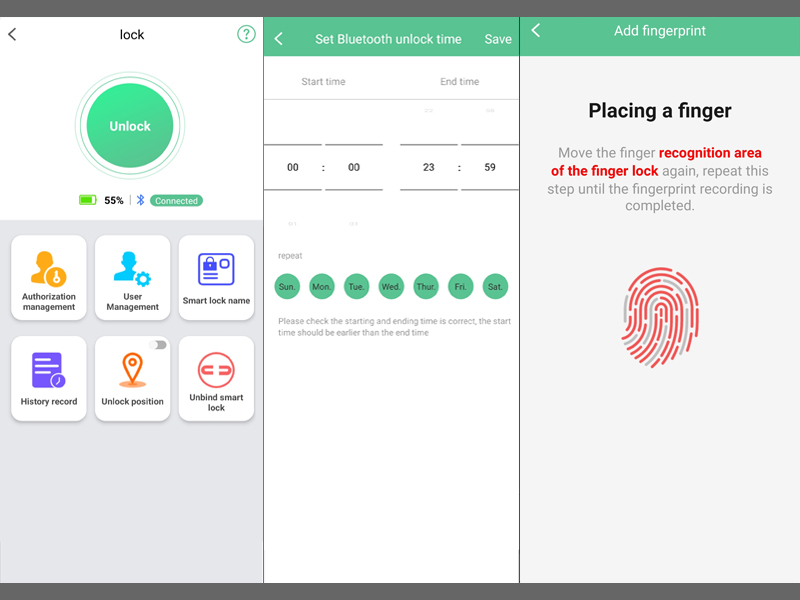Click the 'Add fingerprint' title
The width and height of the screenshot is (800, 600).
click(660, 31)
